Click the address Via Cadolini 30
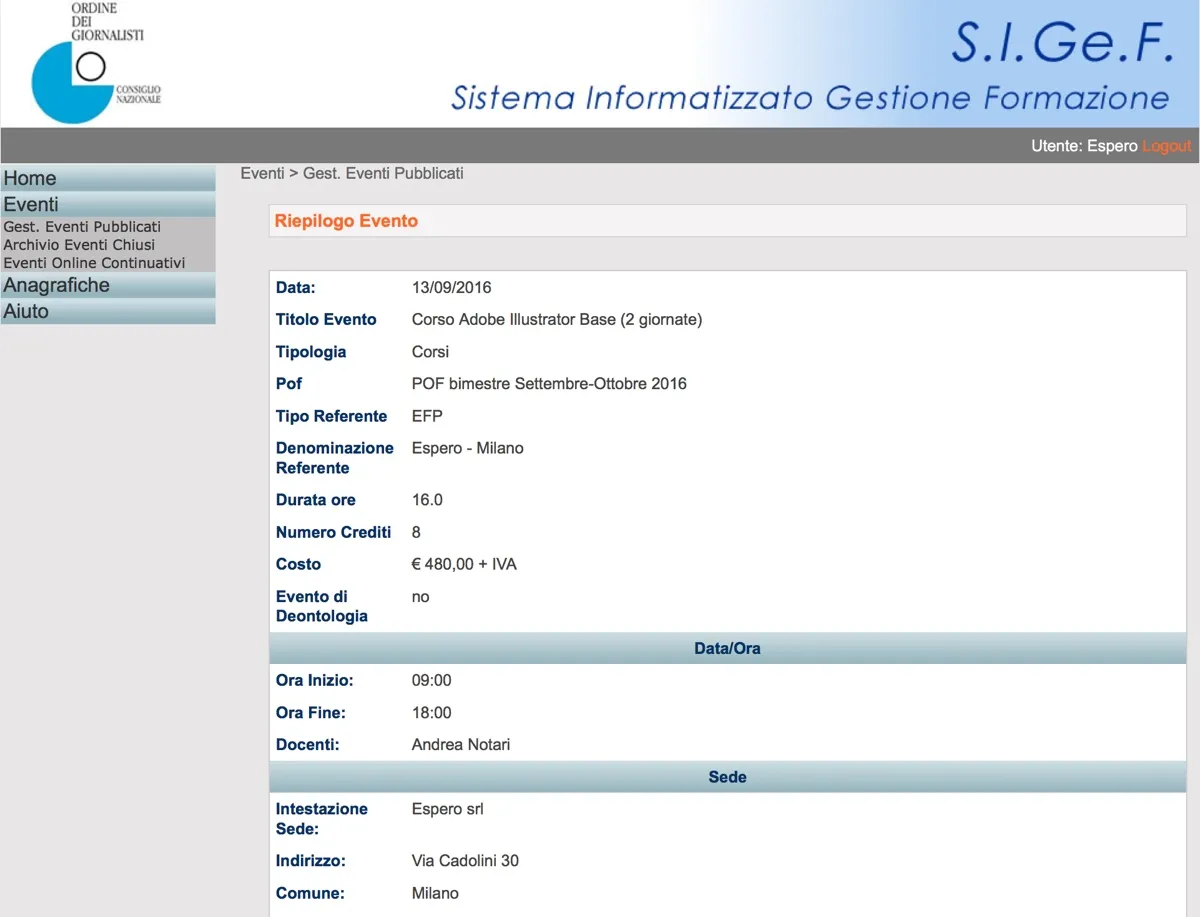The height and width of the screenshot is (917, 1200). (x=465, y=861)
